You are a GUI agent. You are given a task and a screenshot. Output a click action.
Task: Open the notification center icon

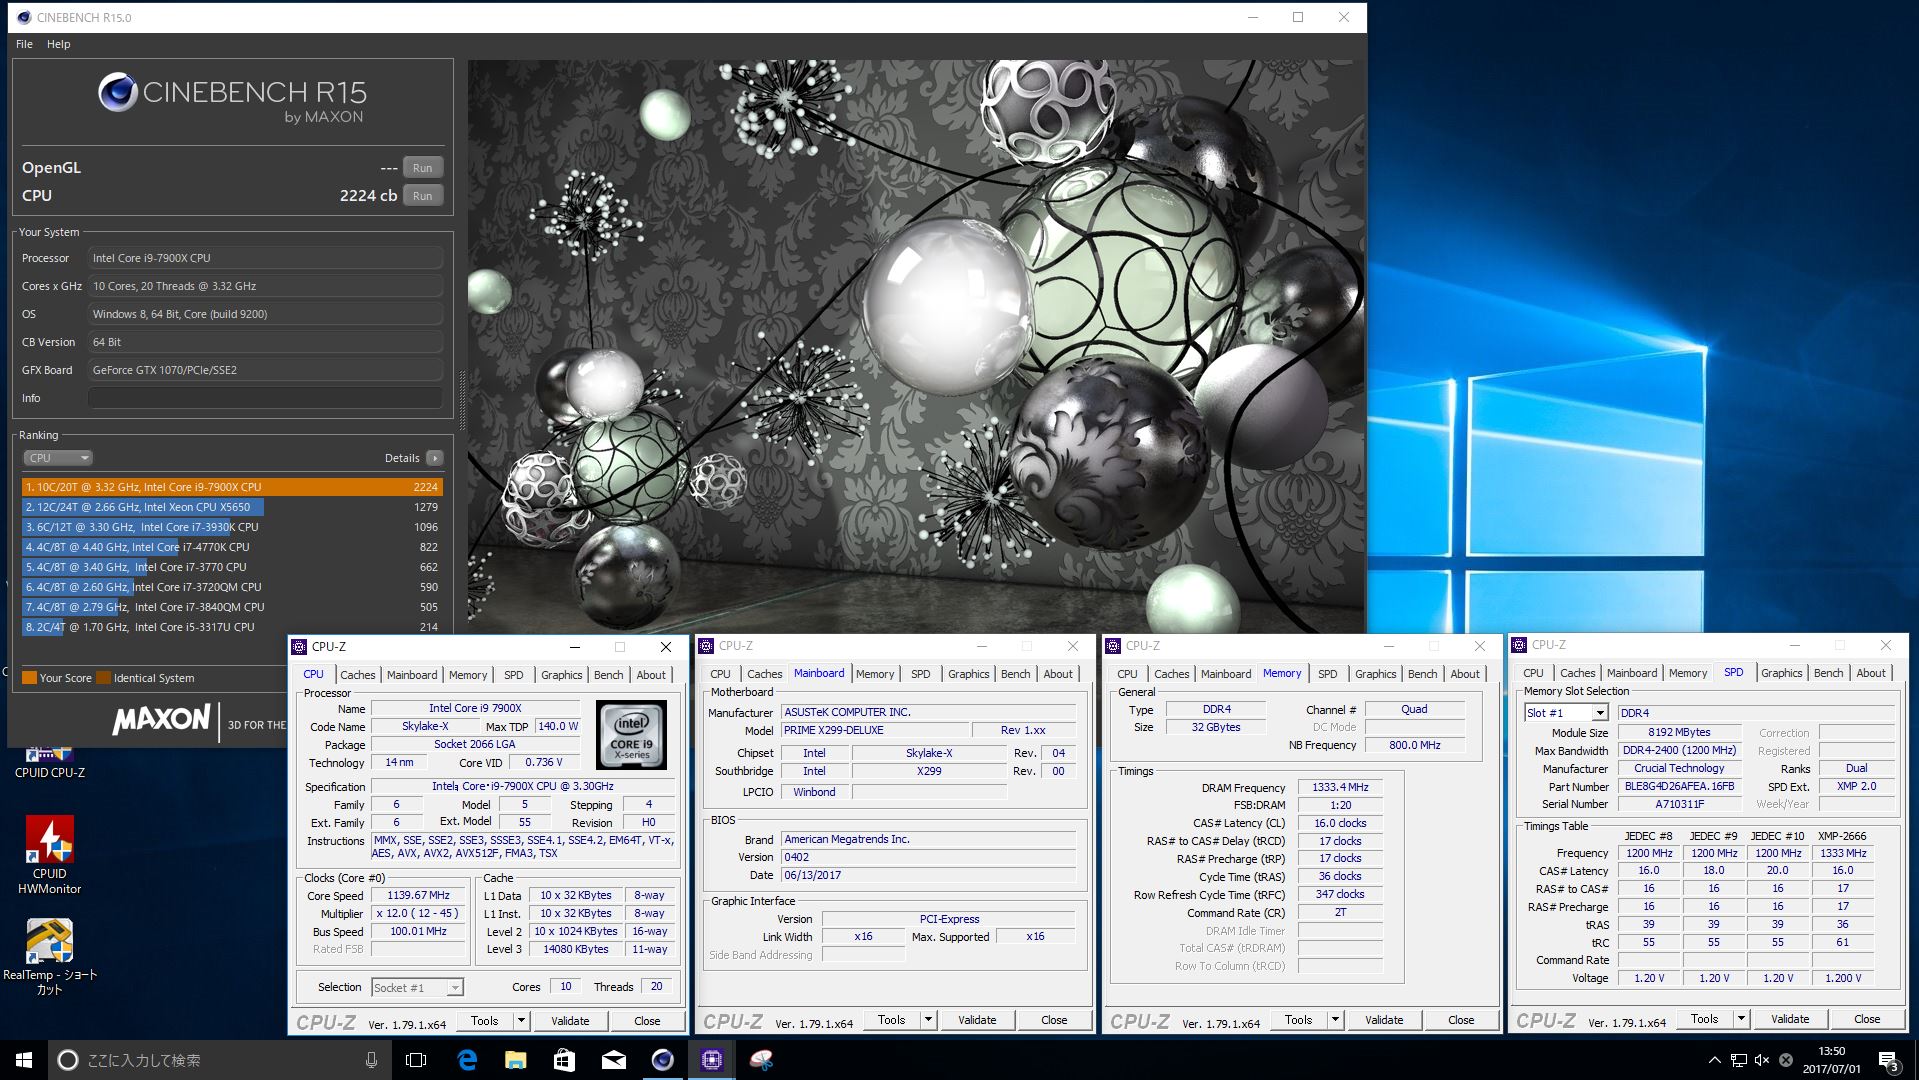pyautogui.click(x=1888, y=1060)
